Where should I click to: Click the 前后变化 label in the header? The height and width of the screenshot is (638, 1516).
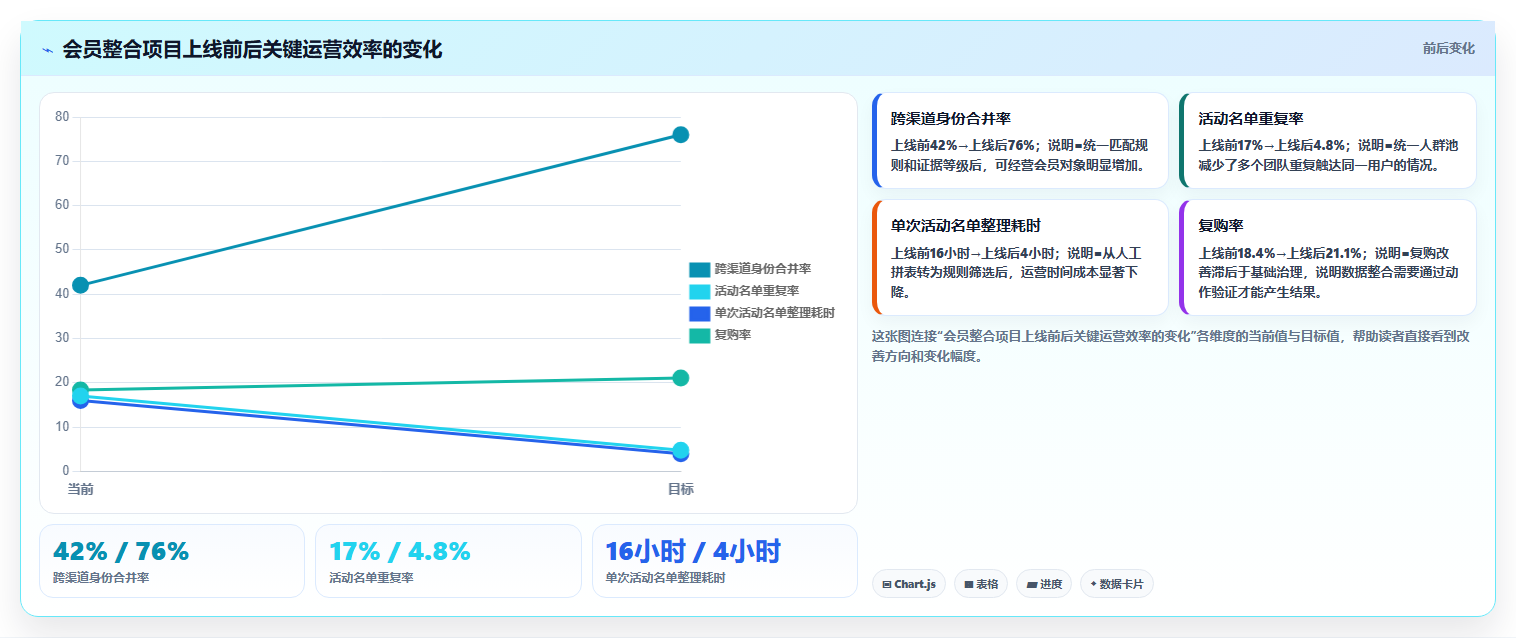(1448, 49)
